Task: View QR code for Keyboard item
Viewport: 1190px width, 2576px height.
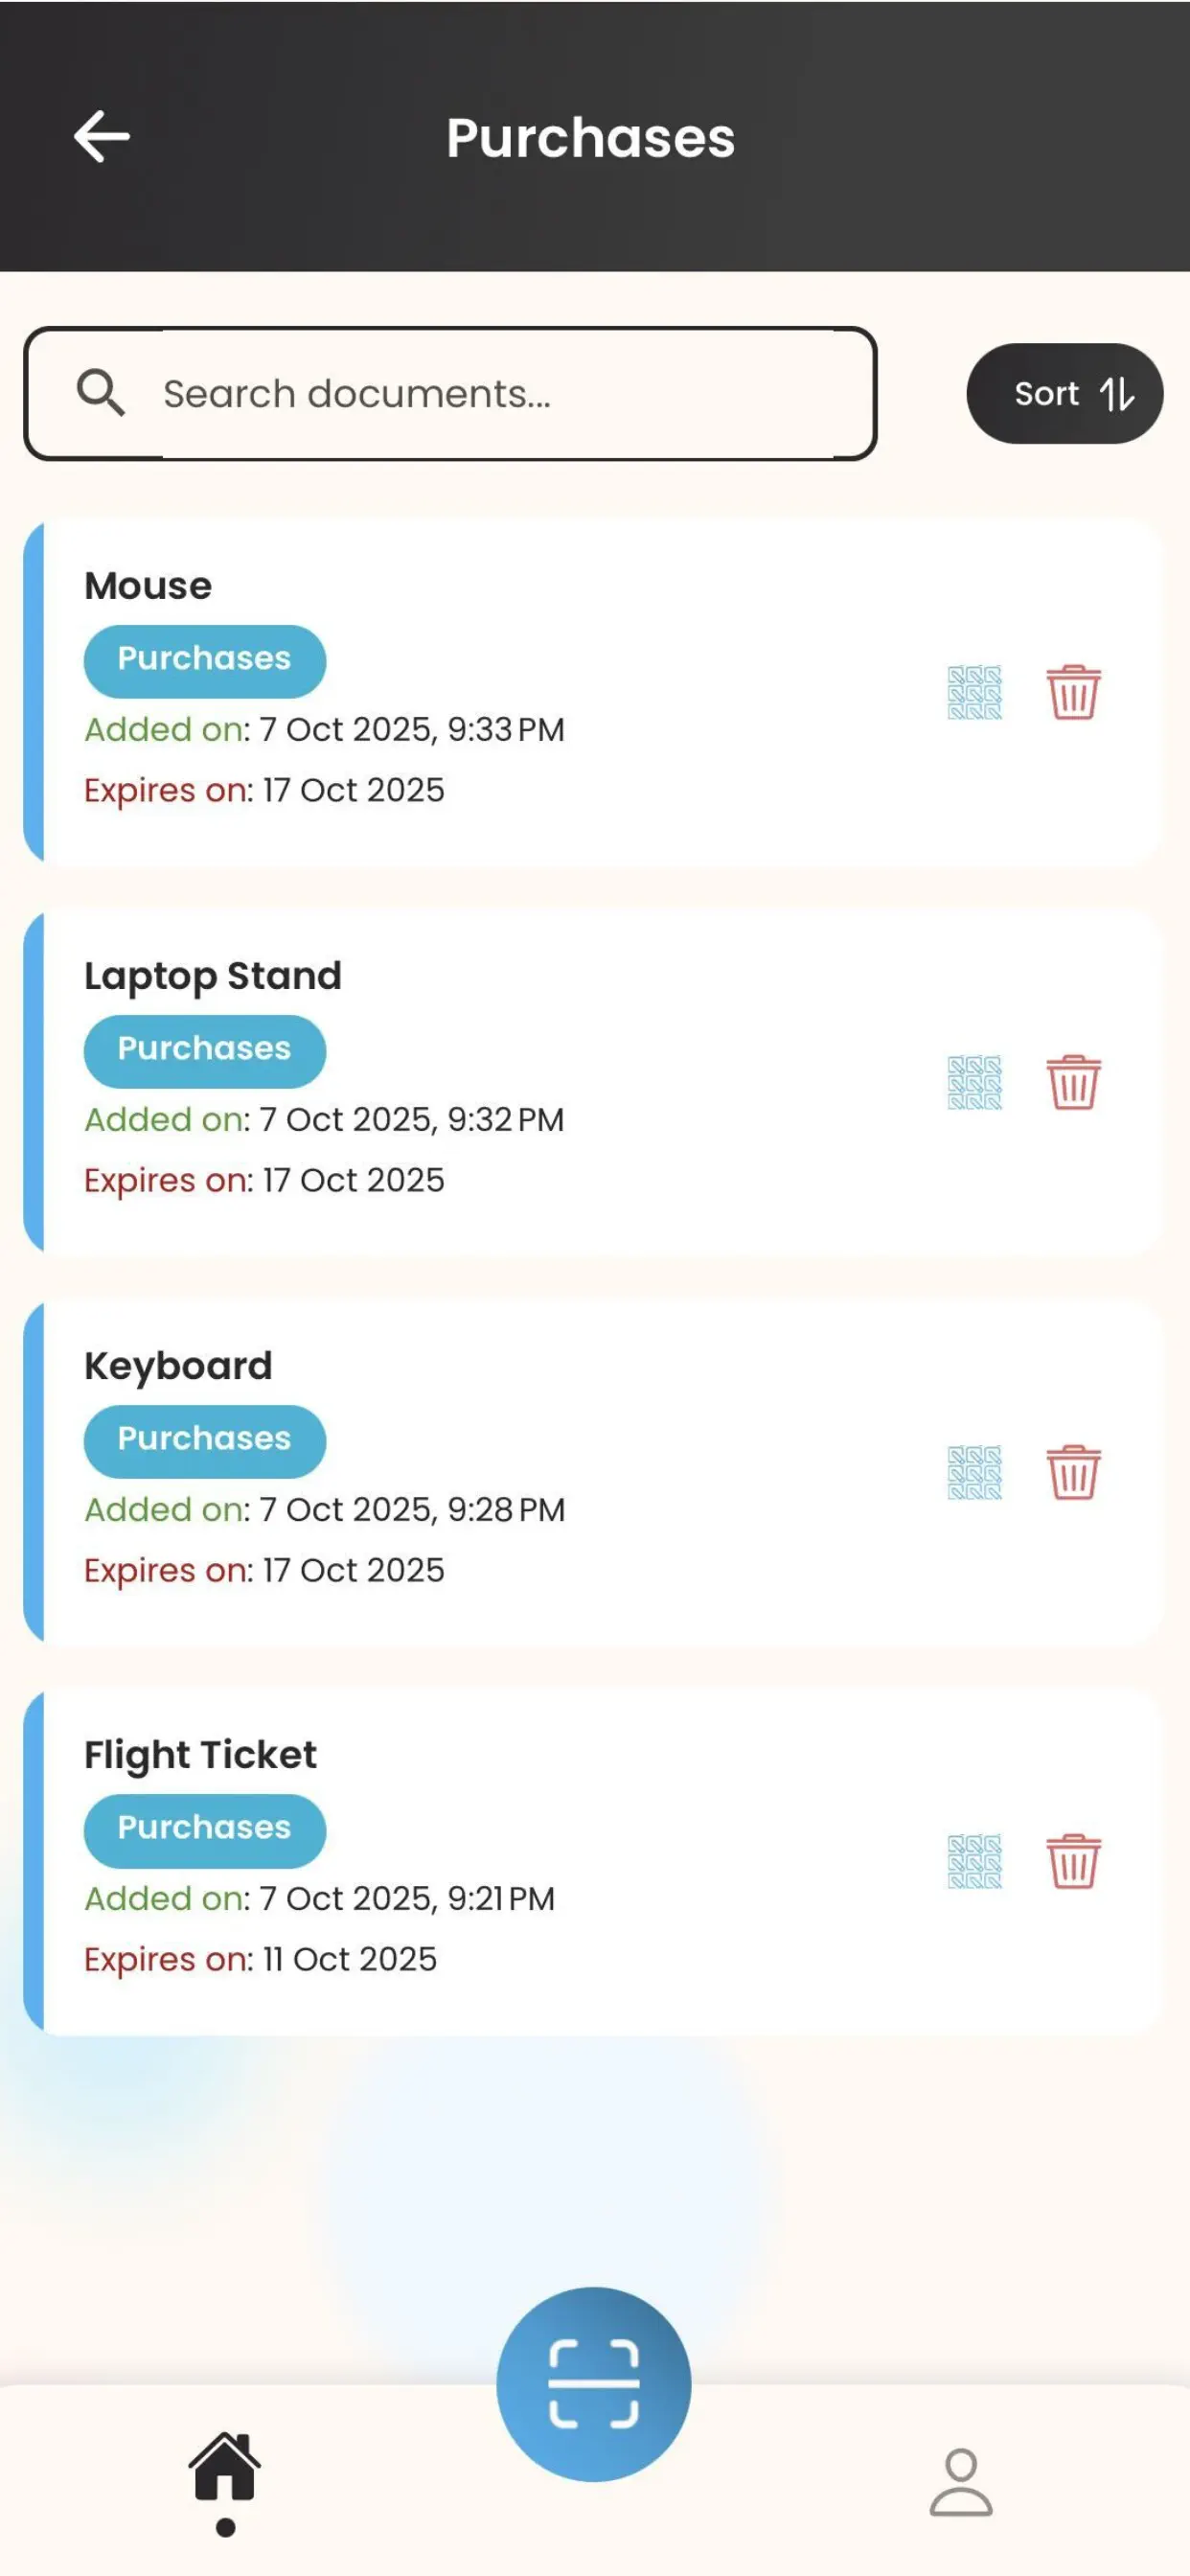Action: [974, 1472]
